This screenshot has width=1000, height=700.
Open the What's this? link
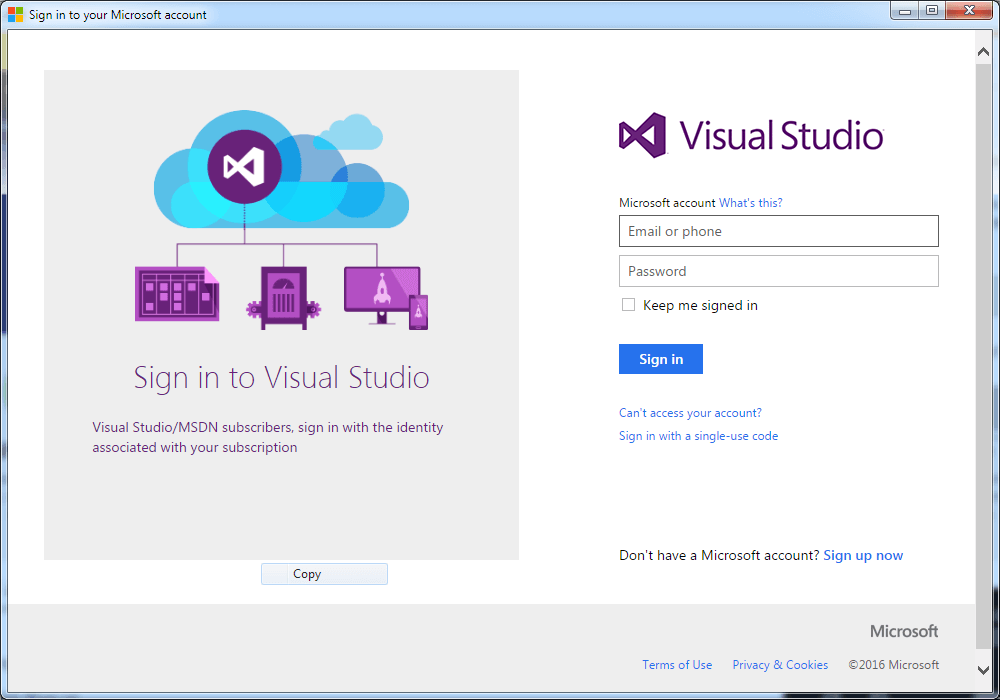[751, 203]
